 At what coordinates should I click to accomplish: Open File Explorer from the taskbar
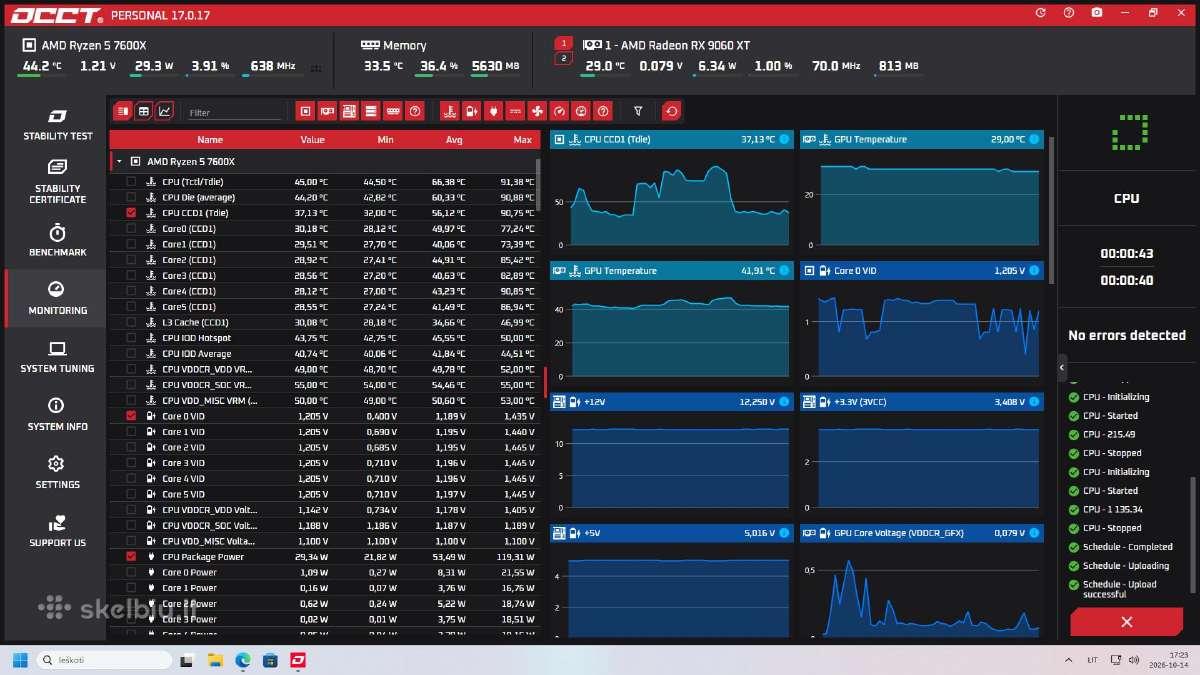[x=215, y=660]
